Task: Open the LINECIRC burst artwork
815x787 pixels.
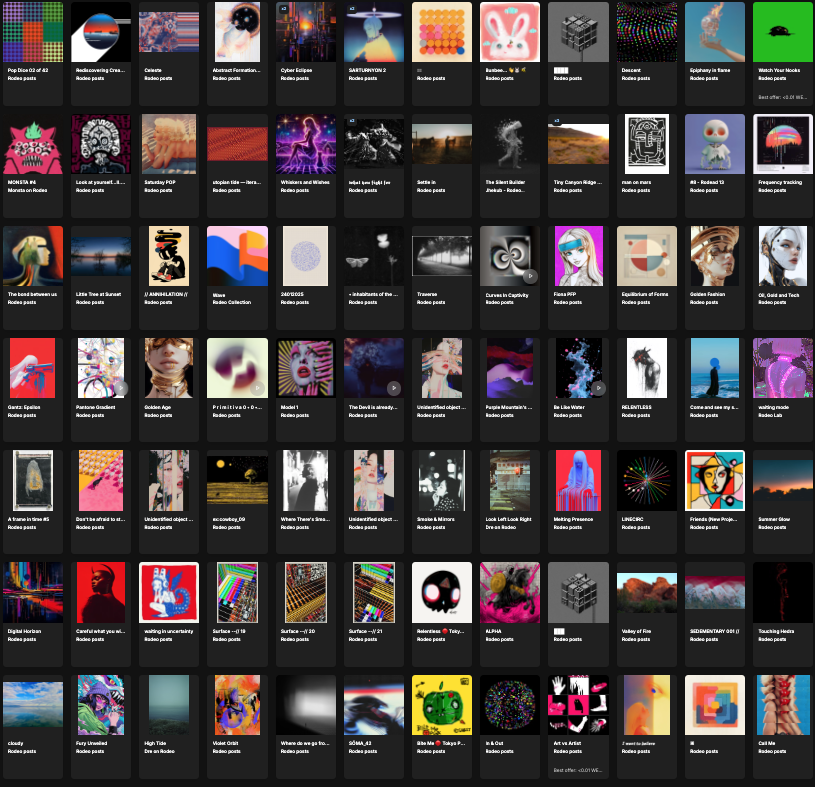Action: [x=647, y=480]
